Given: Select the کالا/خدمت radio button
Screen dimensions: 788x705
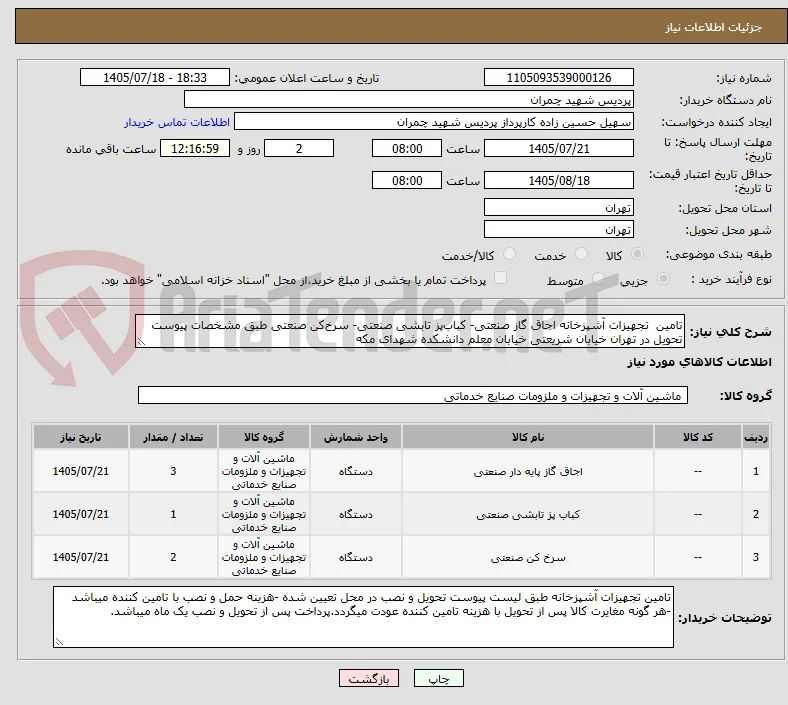Looking at the screenshot, I should 510,254.
